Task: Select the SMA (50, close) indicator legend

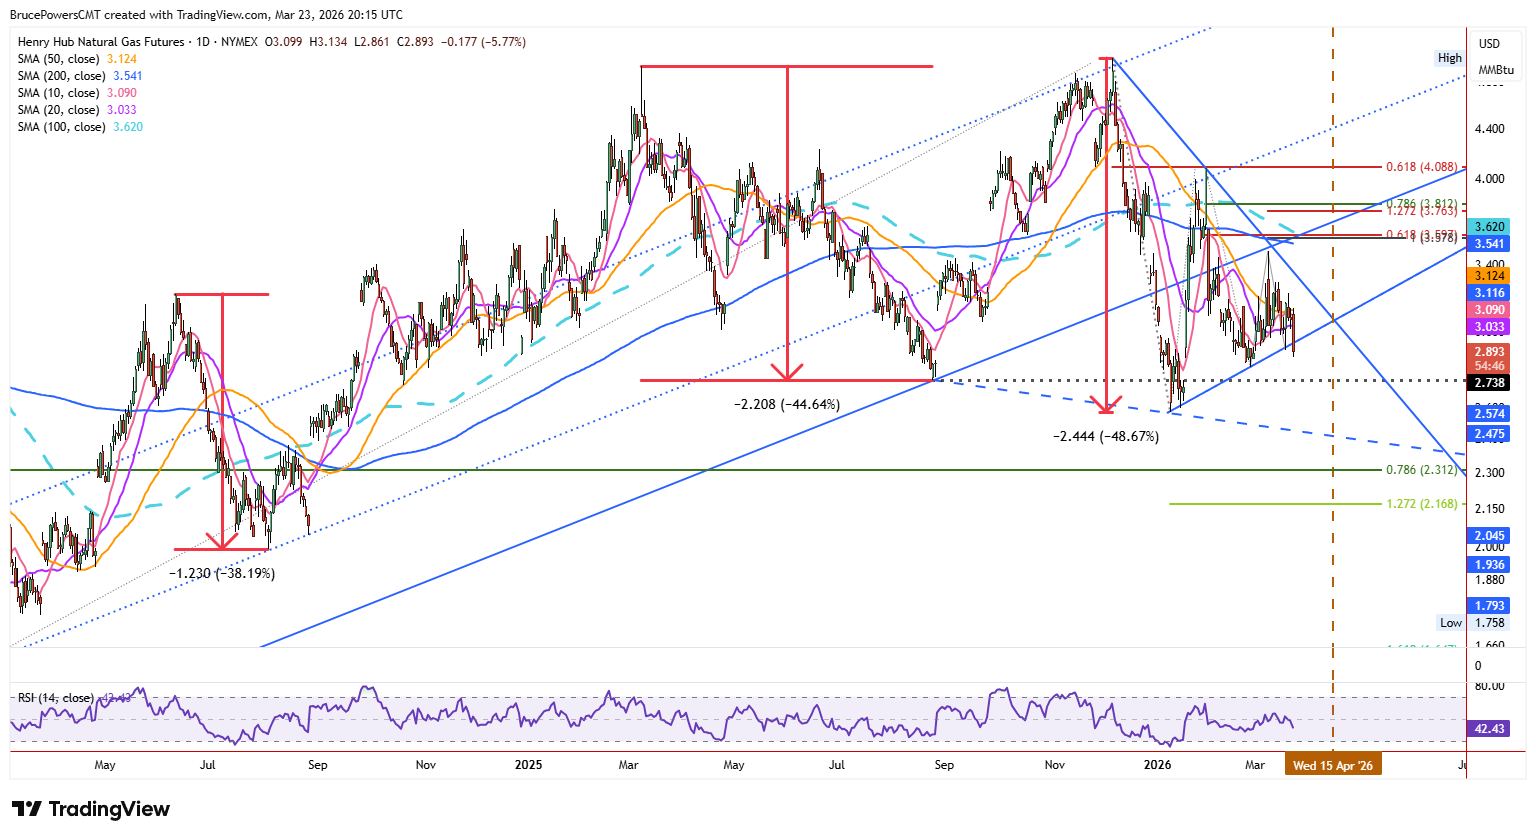Action: [77, 59]
